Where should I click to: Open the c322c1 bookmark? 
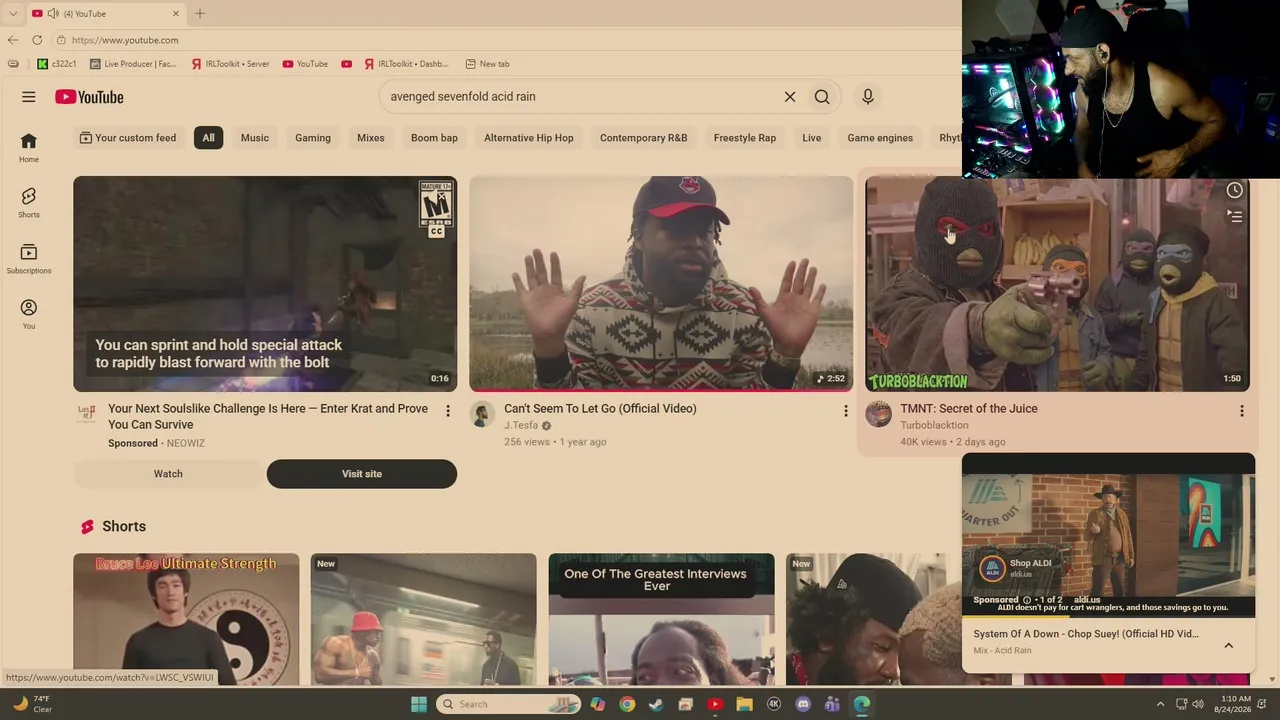(56, 64)
